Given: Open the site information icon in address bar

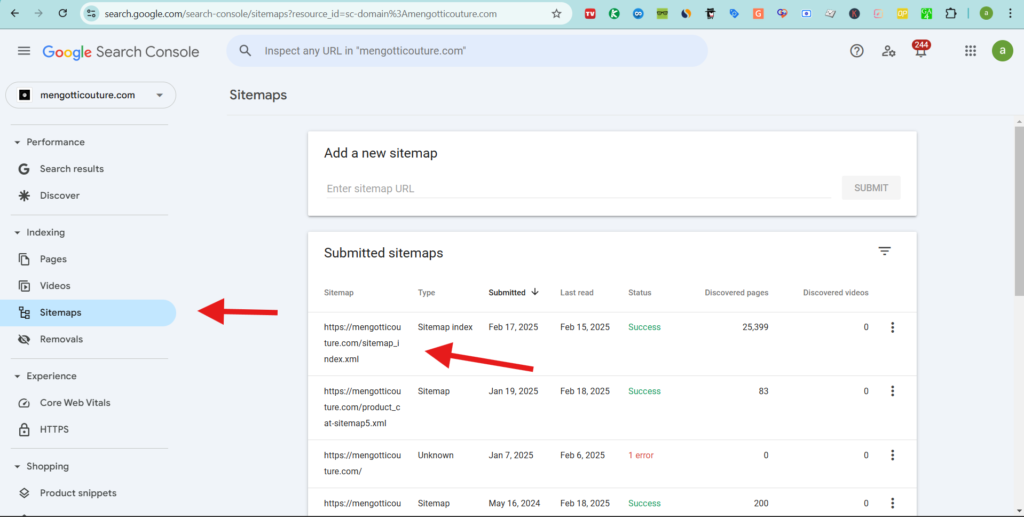Looking at the screenshot, I should [91, 13].
